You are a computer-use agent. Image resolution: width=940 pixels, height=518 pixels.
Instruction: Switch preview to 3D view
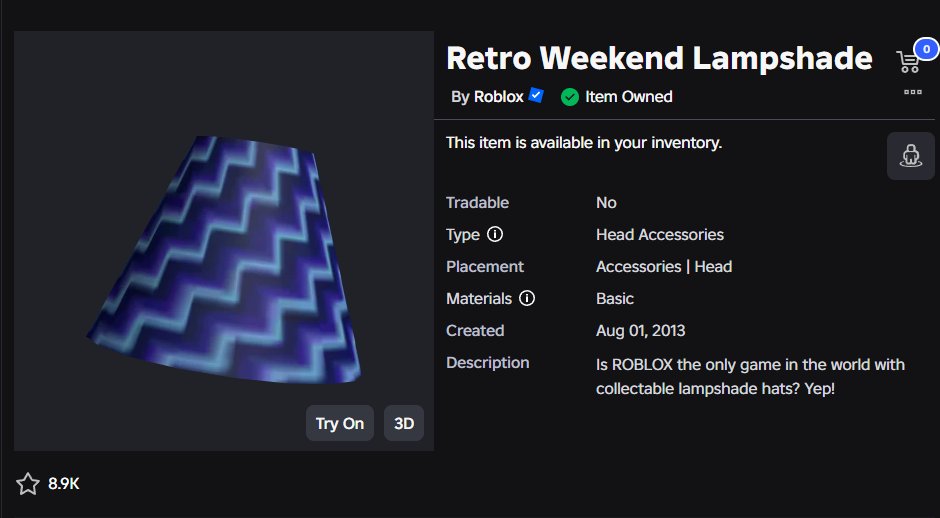(x=404, y=423)
